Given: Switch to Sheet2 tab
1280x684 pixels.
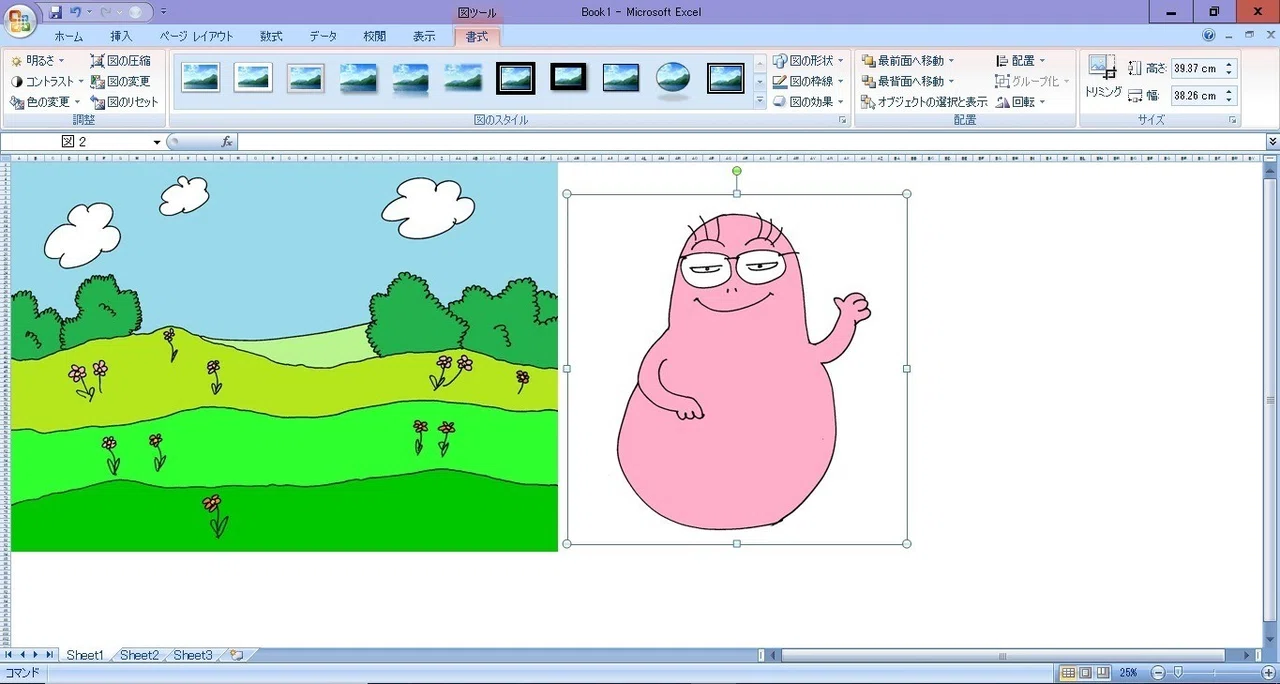Looking at the screenshot, I should (139, 655).
